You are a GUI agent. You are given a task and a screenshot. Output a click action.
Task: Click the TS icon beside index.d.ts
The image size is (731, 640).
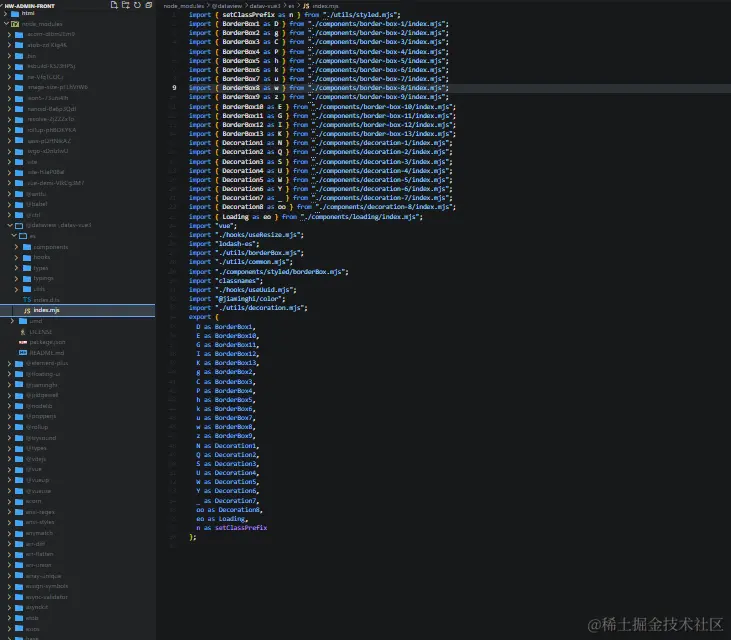pos(27,300)
